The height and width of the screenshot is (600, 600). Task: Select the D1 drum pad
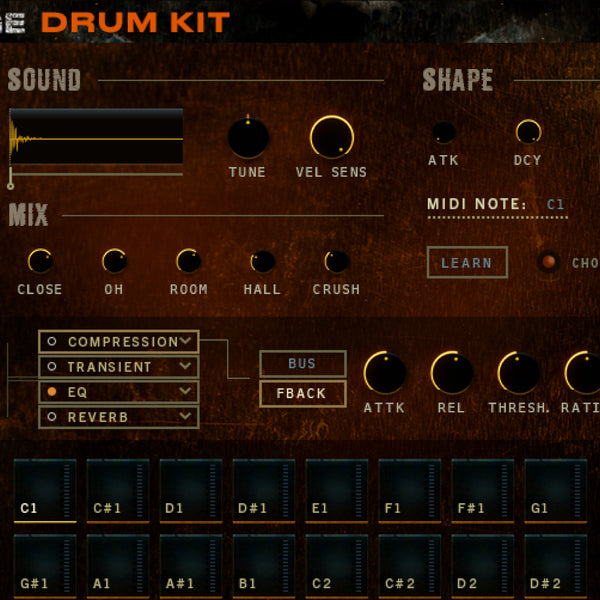coord(191,491)
